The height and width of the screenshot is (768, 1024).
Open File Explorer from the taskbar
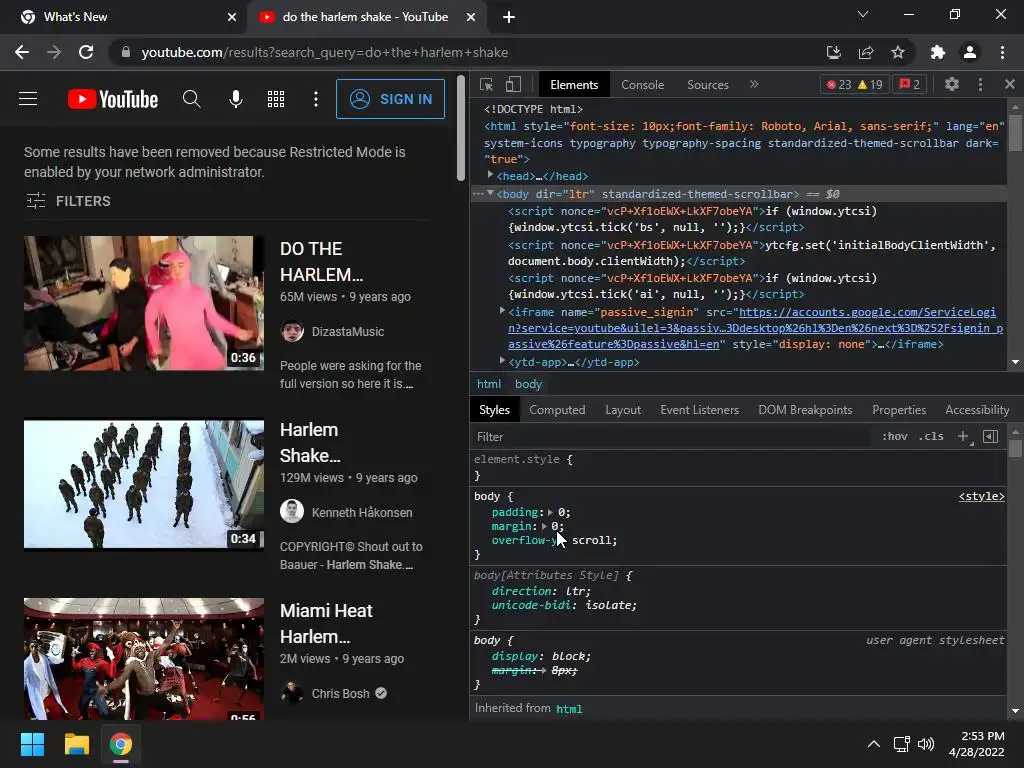coord(76,744)
